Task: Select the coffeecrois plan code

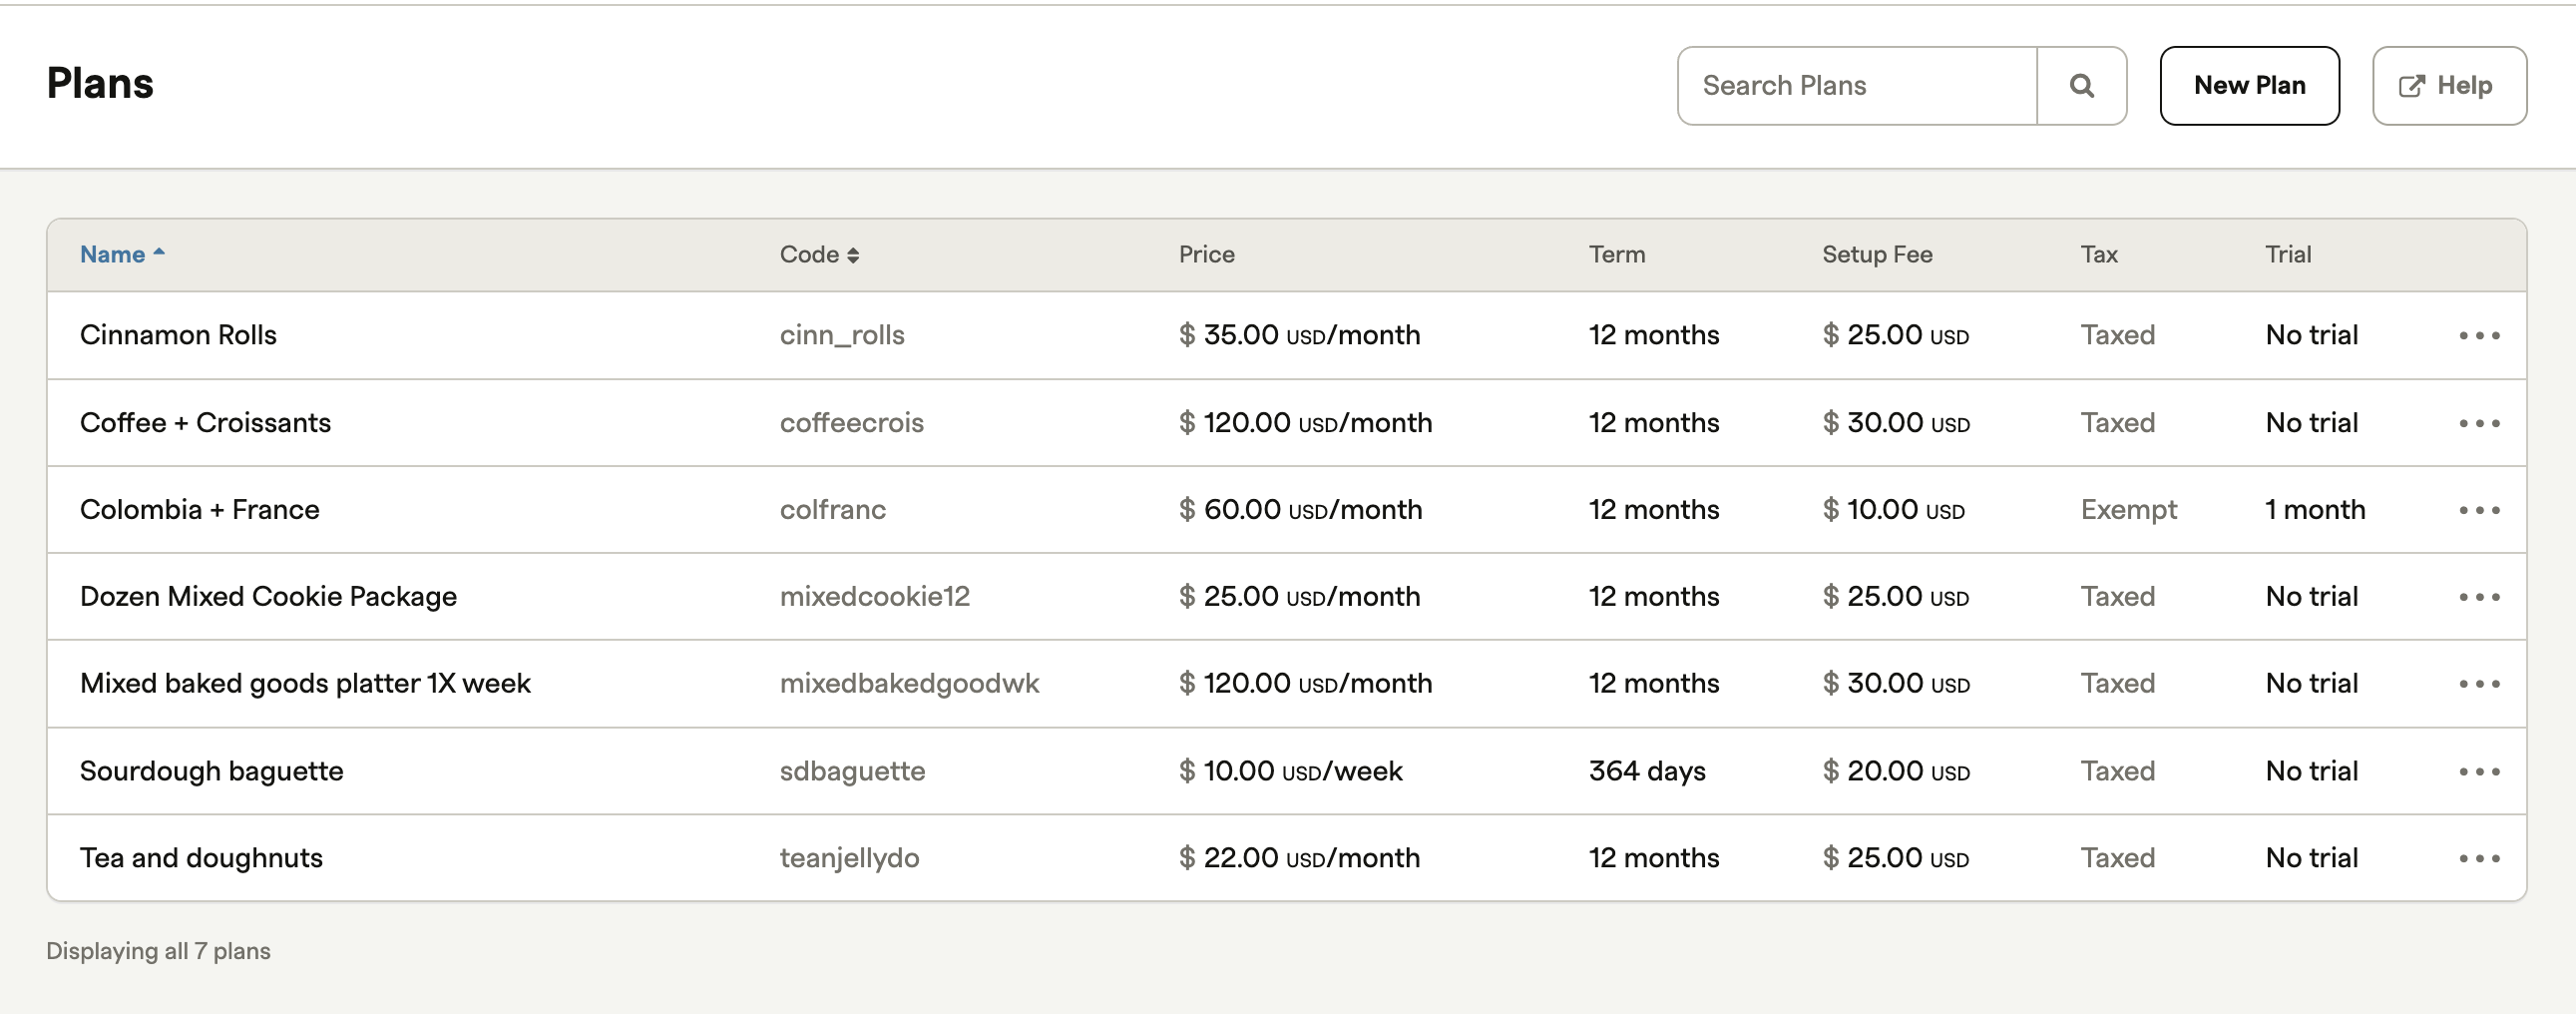Action: click(851, 423)
